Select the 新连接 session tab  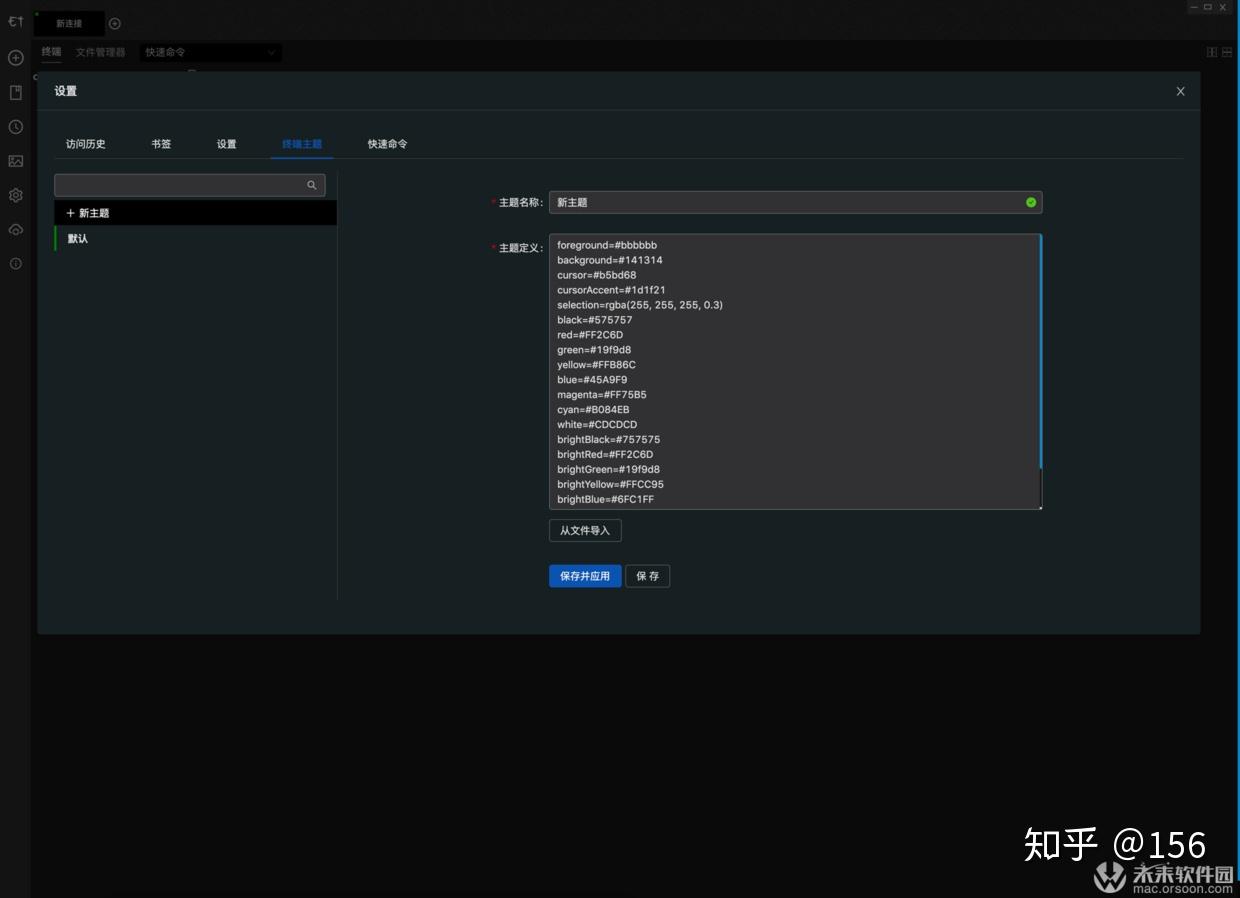coord(69,23)
